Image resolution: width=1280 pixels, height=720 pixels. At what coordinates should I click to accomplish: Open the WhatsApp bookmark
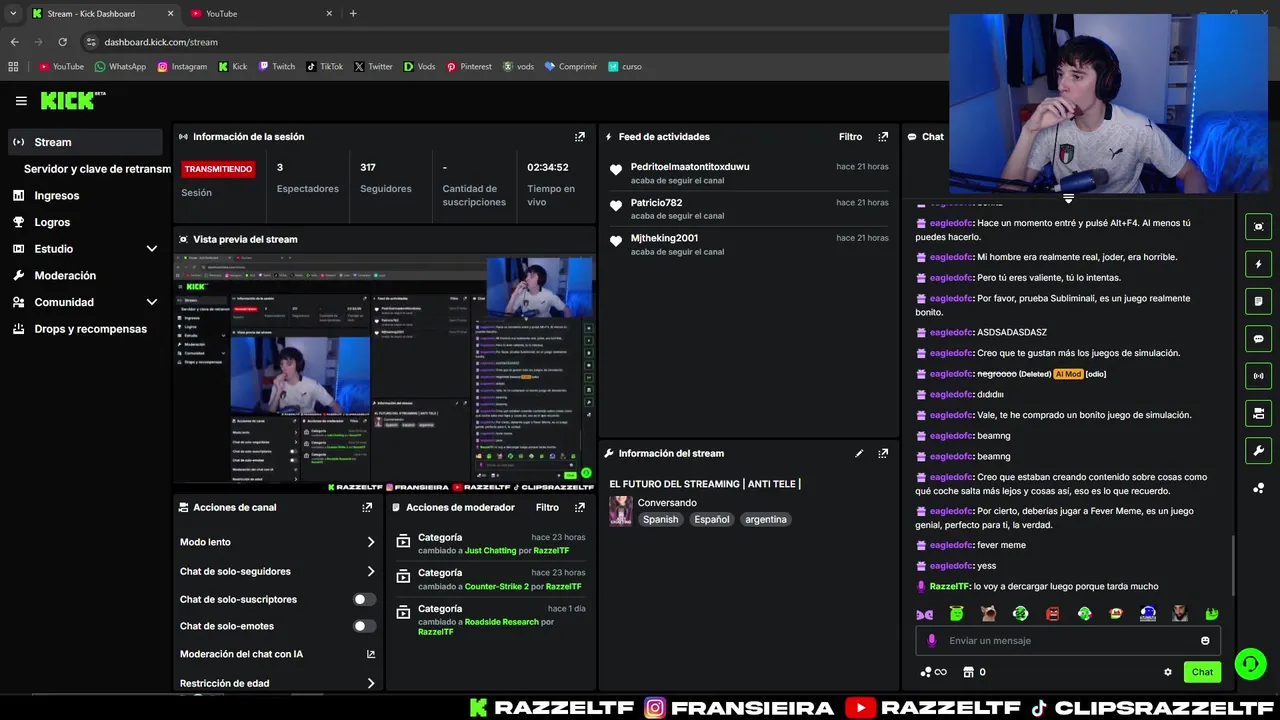(x=120, y=67)
